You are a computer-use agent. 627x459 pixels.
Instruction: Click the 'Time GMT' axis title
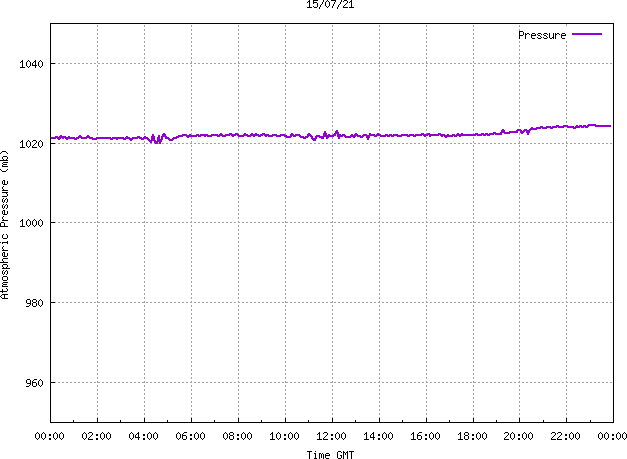(x=330, y=455)
